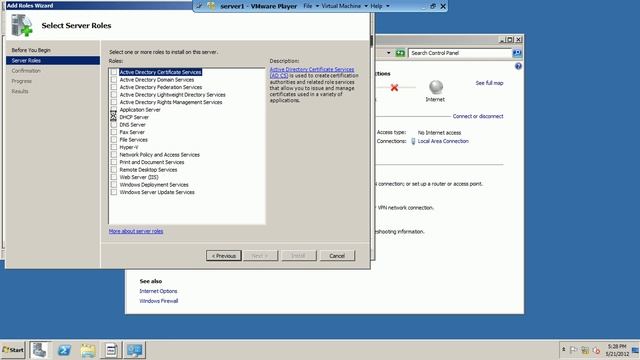Screen dimensions: 640x360
Task: Open the checklist wizard taskbar icon
Action: 111,350
